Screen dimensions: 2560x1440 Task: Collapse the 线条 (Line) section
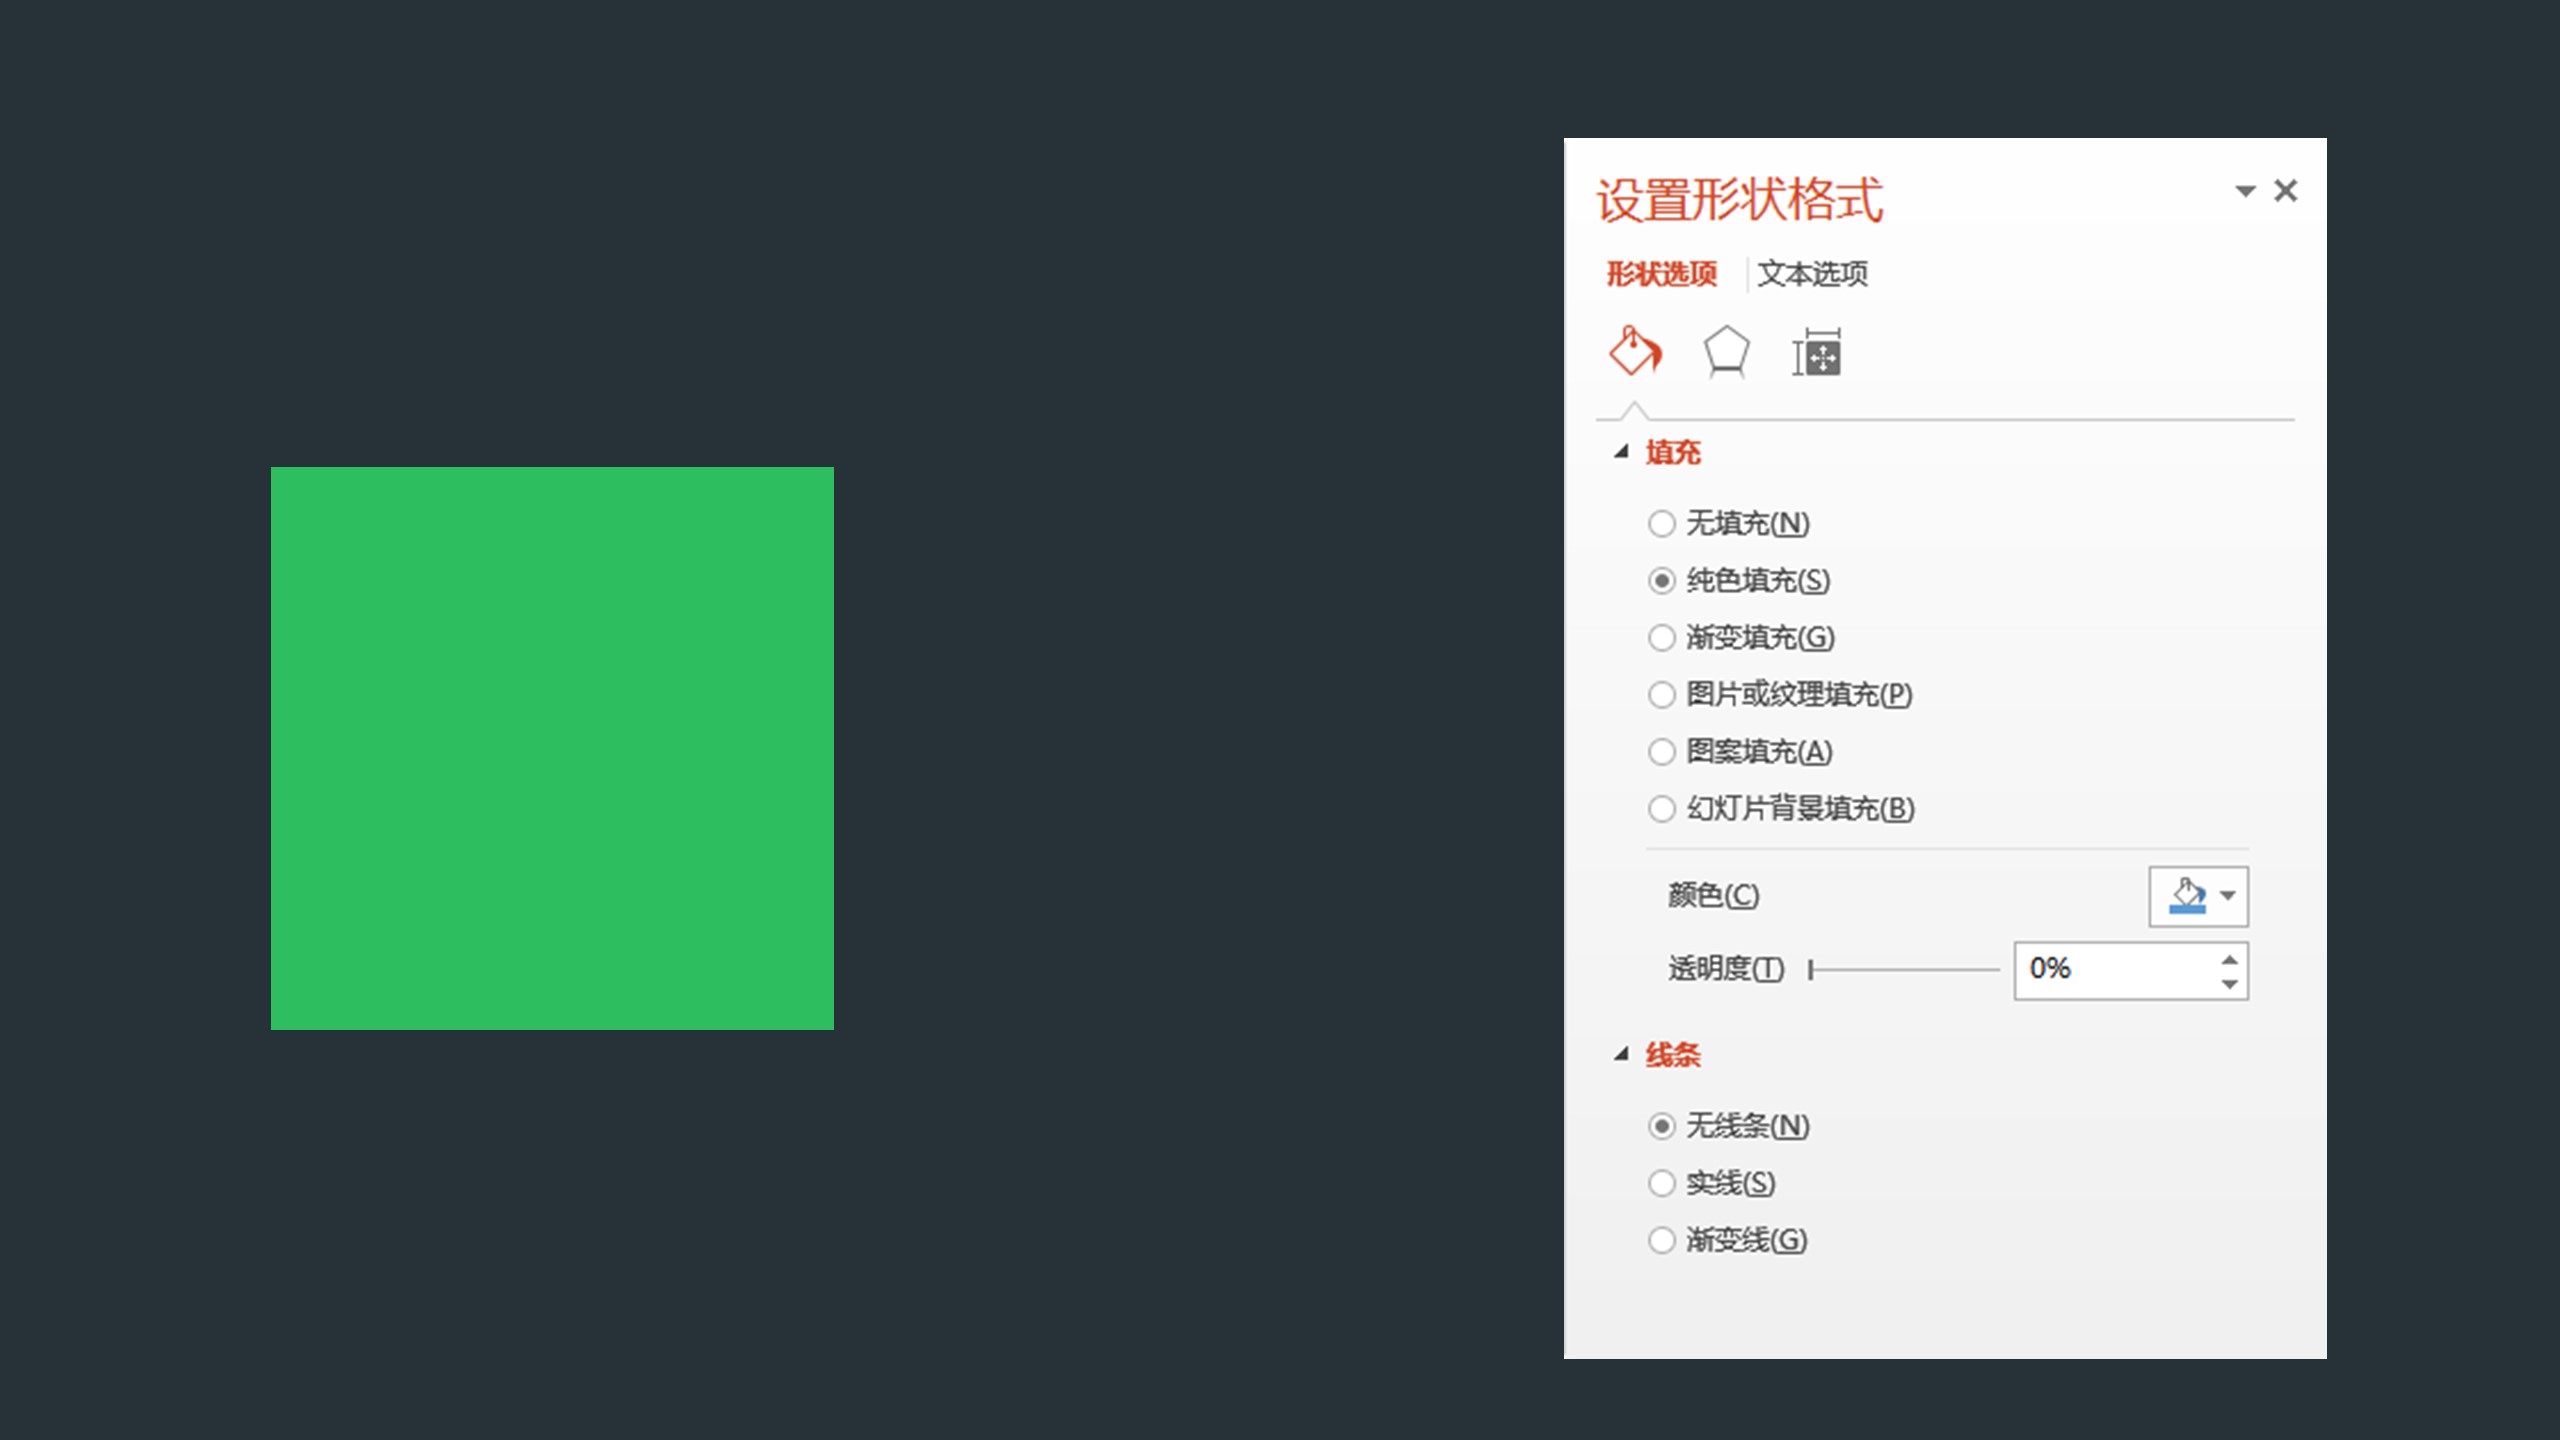tap(1622, 1055)
